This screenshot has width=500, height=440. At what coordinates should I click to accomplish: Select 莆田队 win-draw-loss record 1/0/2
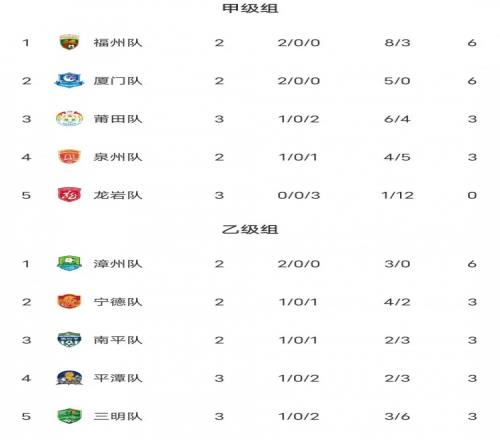click(x=299, y=119)
